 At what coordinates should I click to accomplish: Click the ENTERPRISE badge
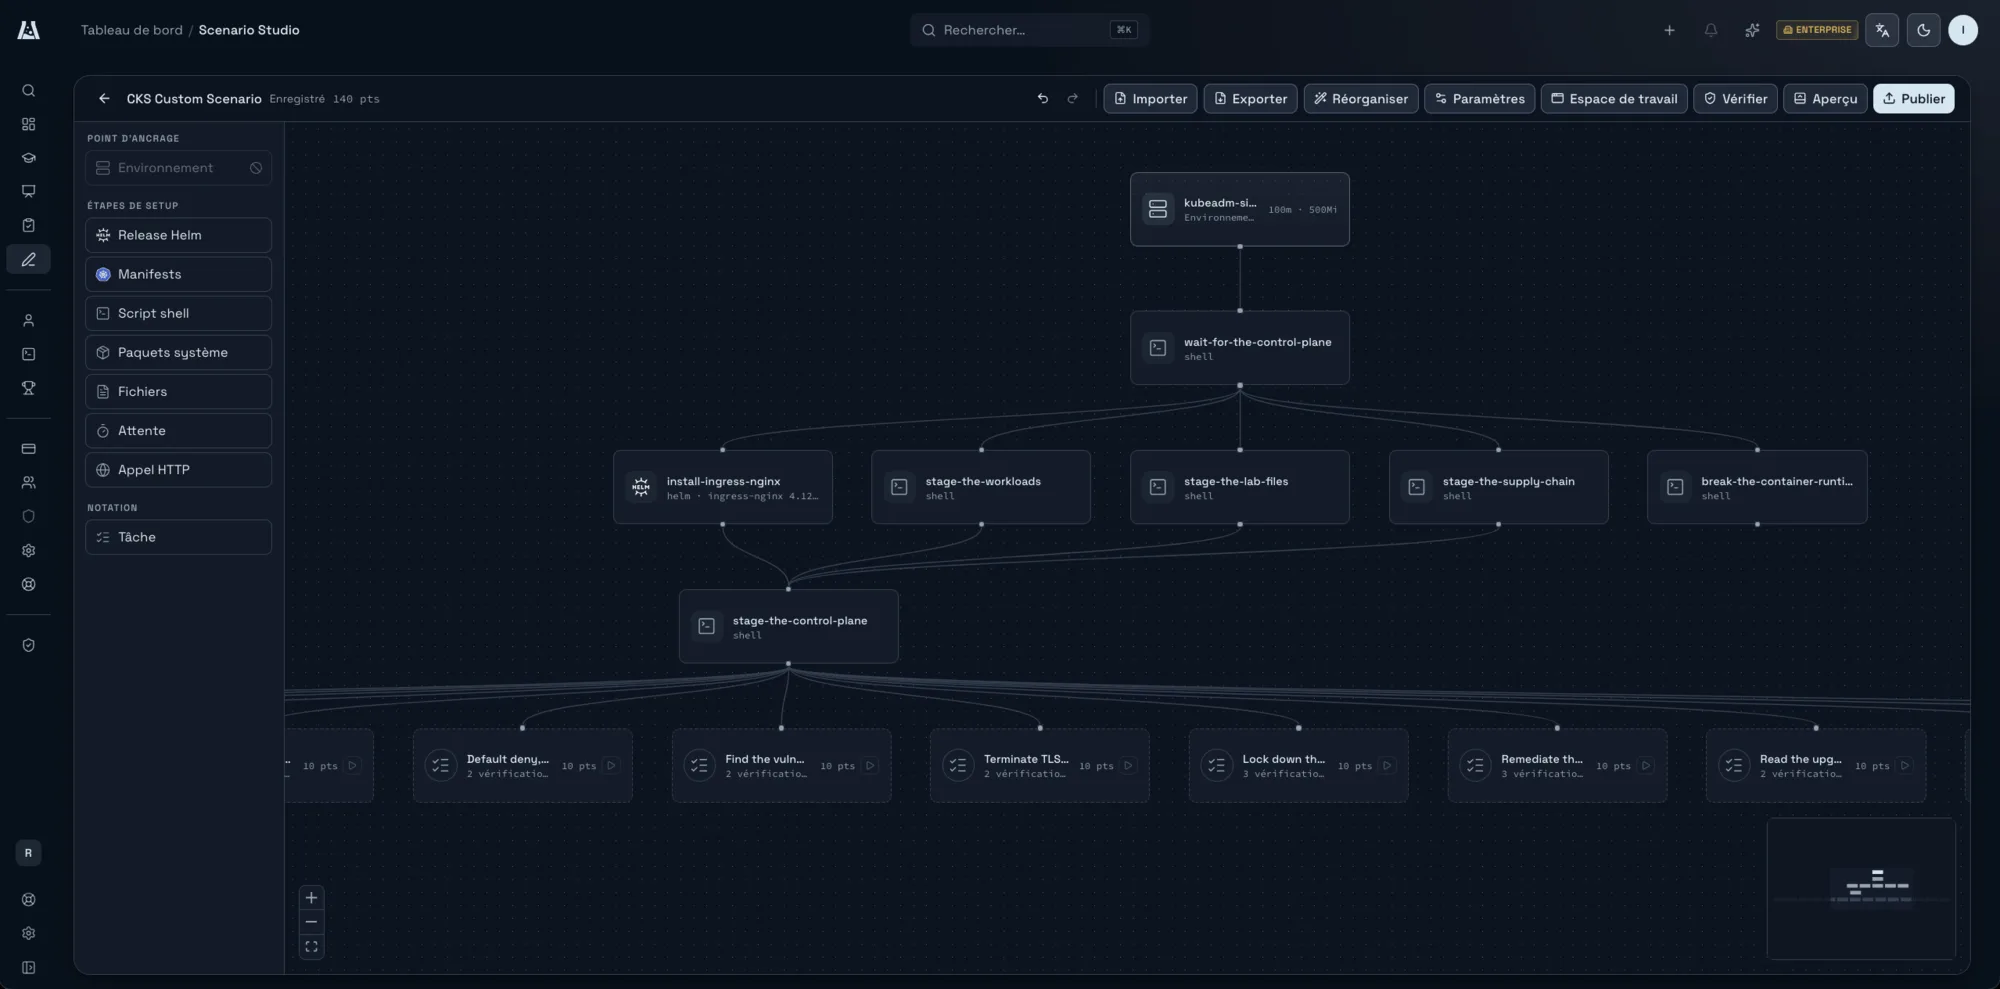(1817, 30)
